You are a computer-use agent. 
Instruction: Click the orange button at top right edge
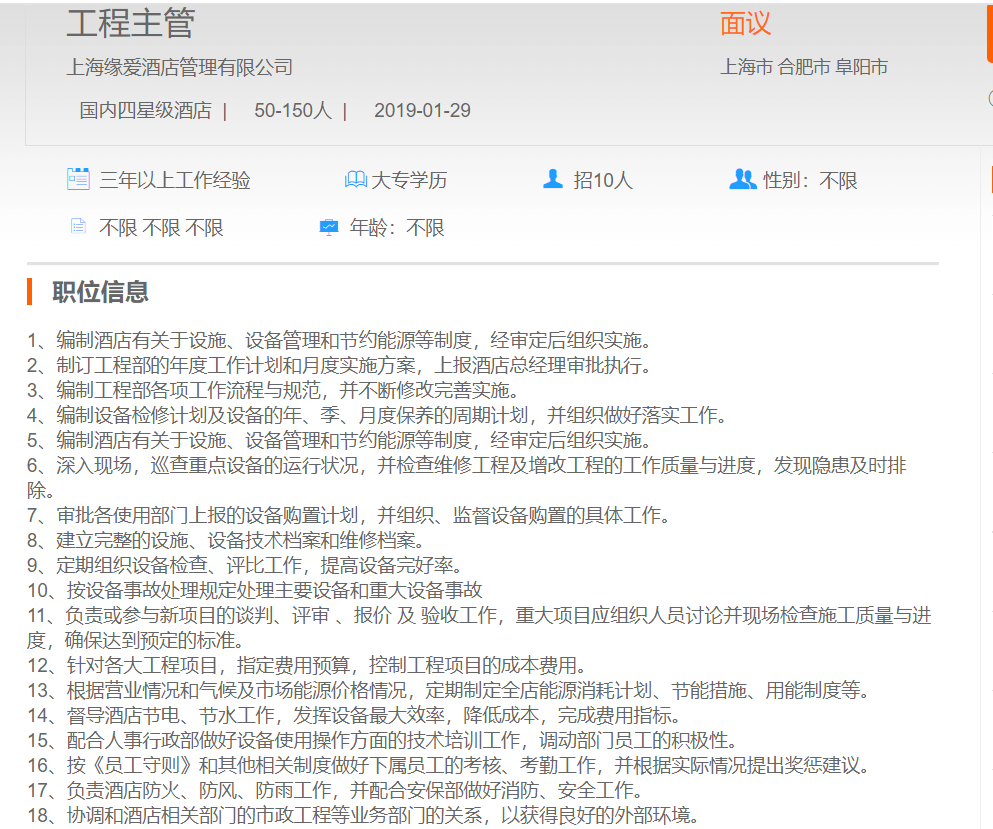coord(989,30)
